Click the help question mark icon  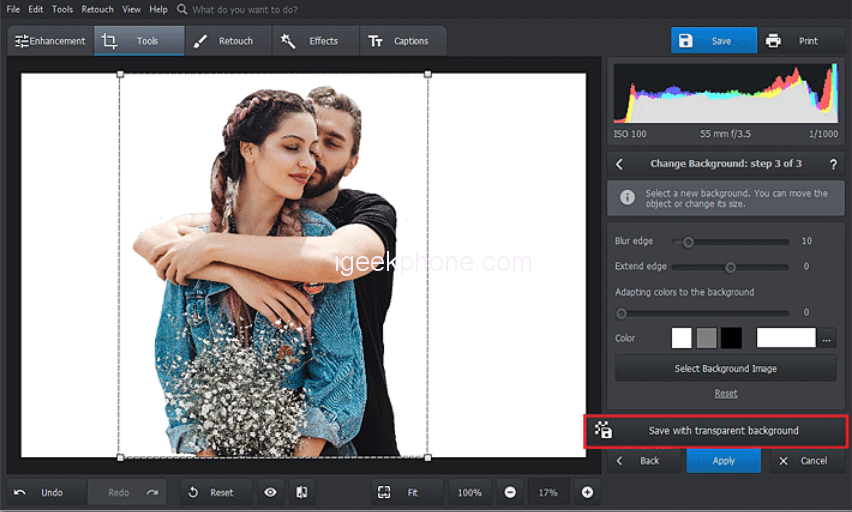coord(832,164)
